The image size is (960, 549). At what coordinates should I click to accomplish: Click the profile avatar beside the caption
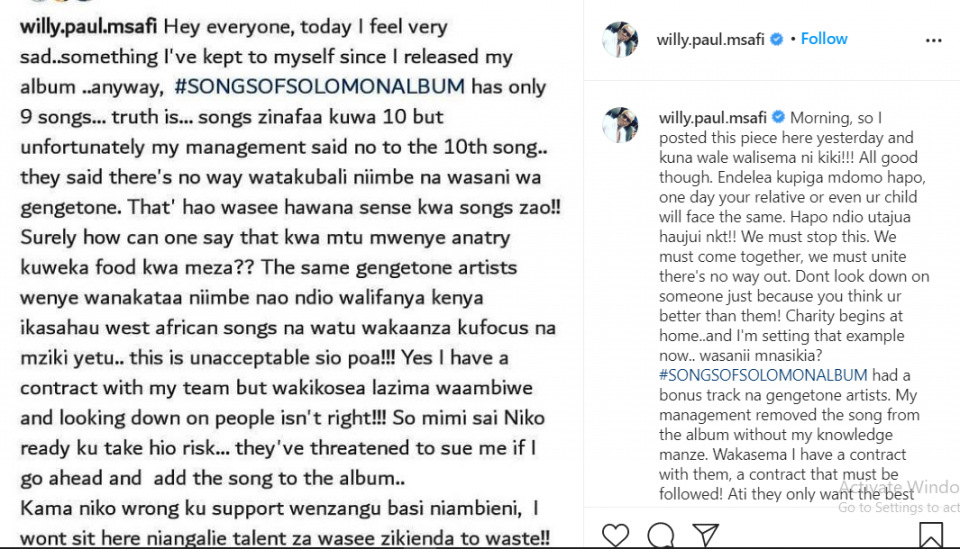tap(620, 125)
